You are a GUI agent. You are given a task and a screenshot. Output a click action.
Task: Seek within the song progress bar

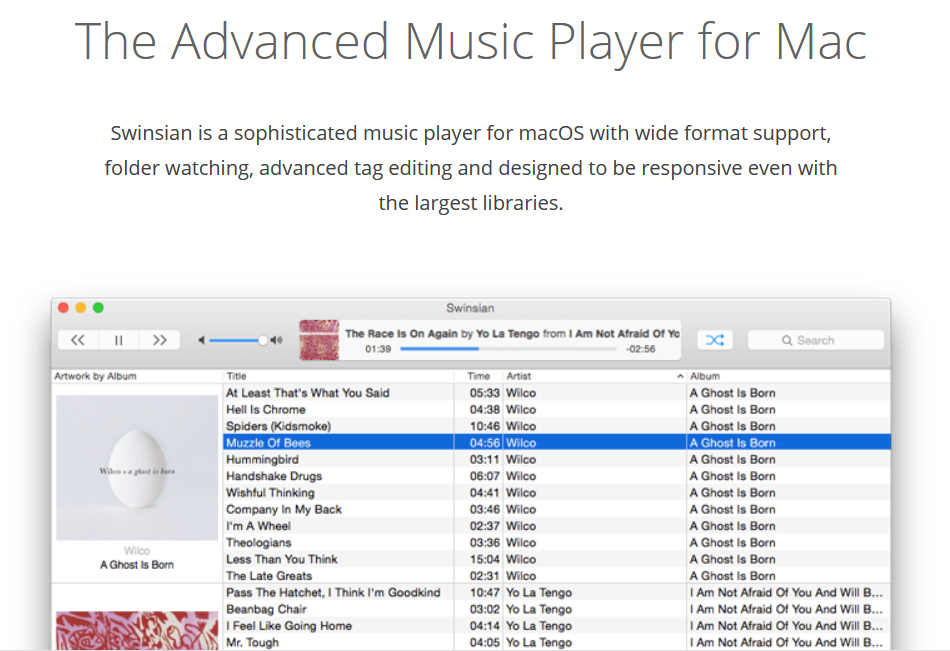(x=508, y=349)
